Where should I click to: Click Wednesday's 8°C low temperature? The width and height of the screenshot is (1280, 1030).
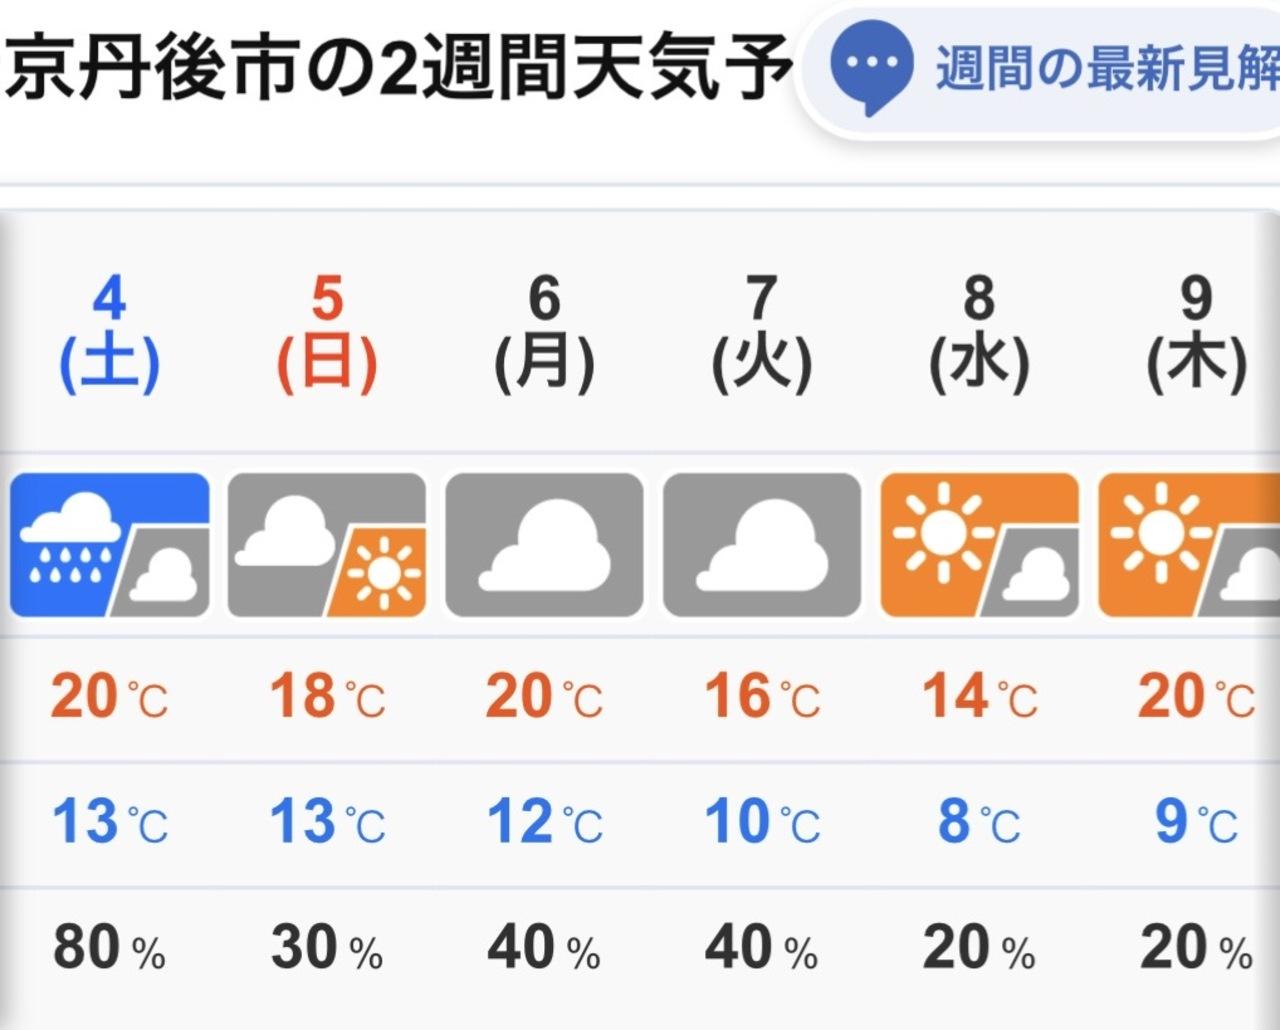[979, 822]
